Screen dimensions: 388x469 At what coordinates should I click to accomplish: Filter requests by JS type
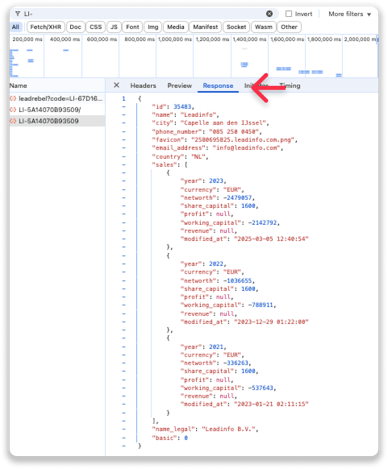click(x=114, y=27)
